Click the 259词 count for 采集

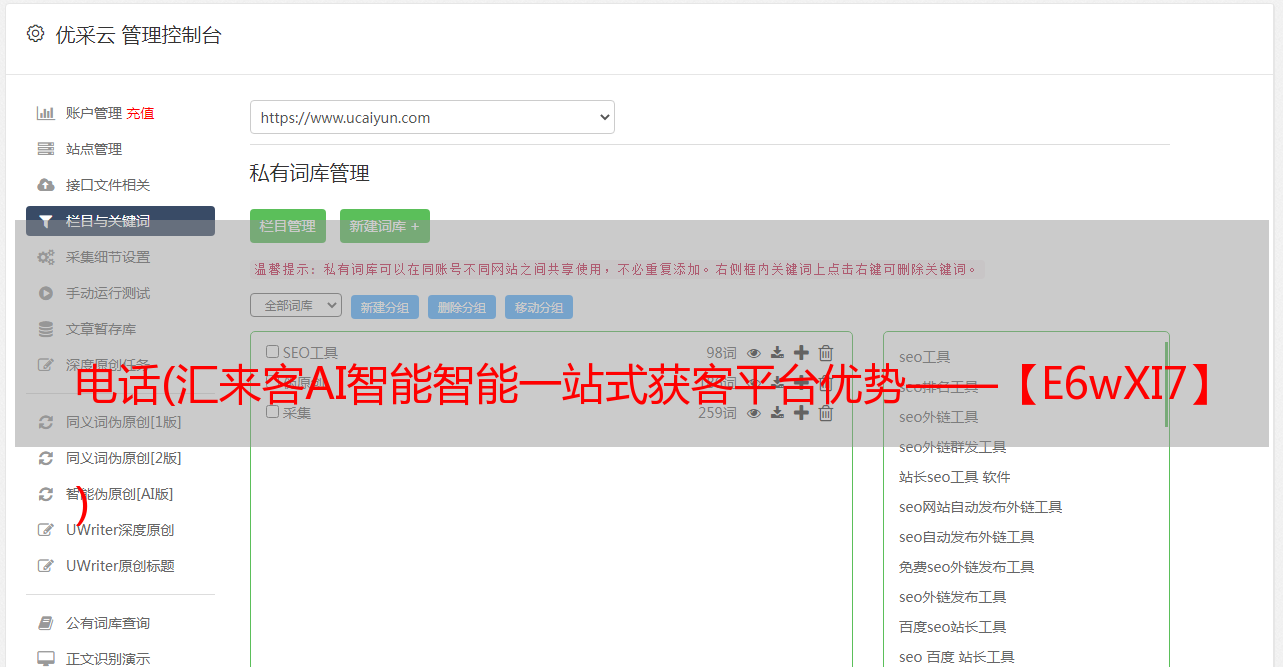[x=717, y=412]
